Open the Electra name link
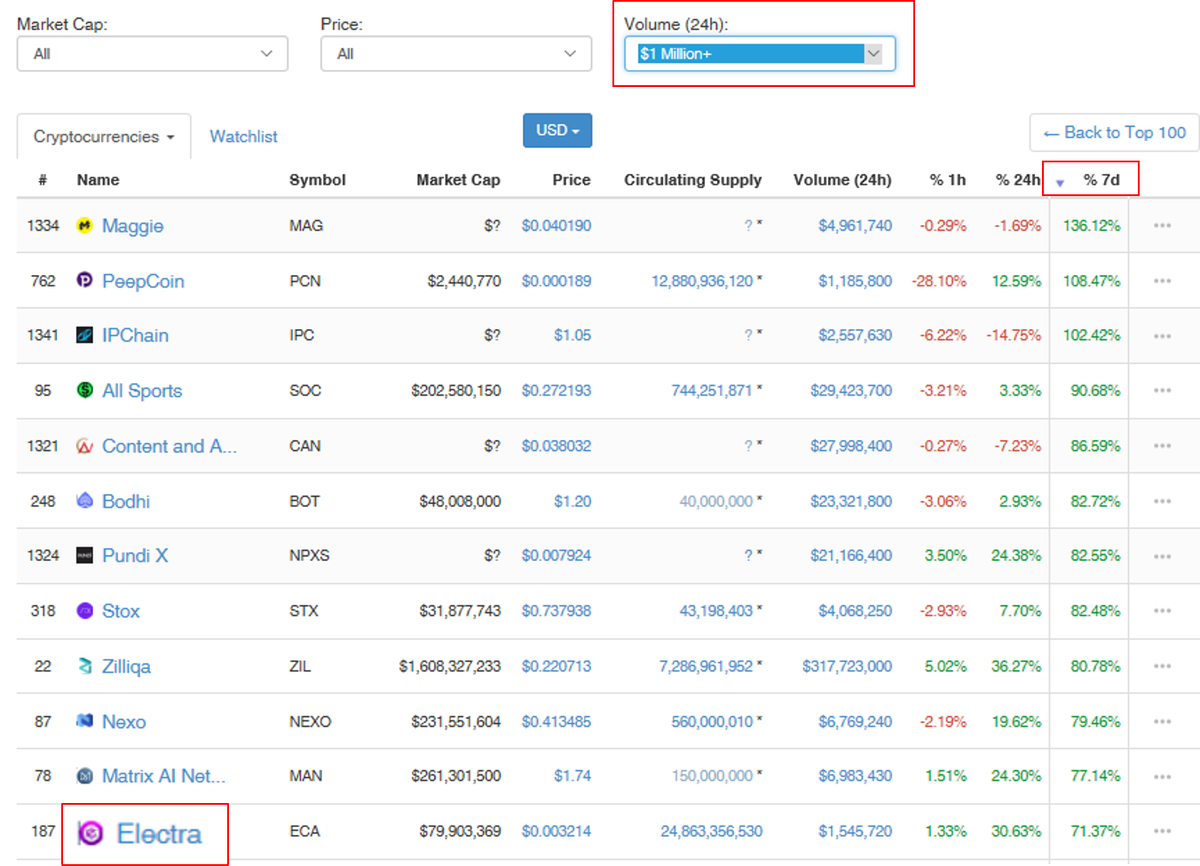Screen dimensions: 1200x866 (x=159, y=833)
